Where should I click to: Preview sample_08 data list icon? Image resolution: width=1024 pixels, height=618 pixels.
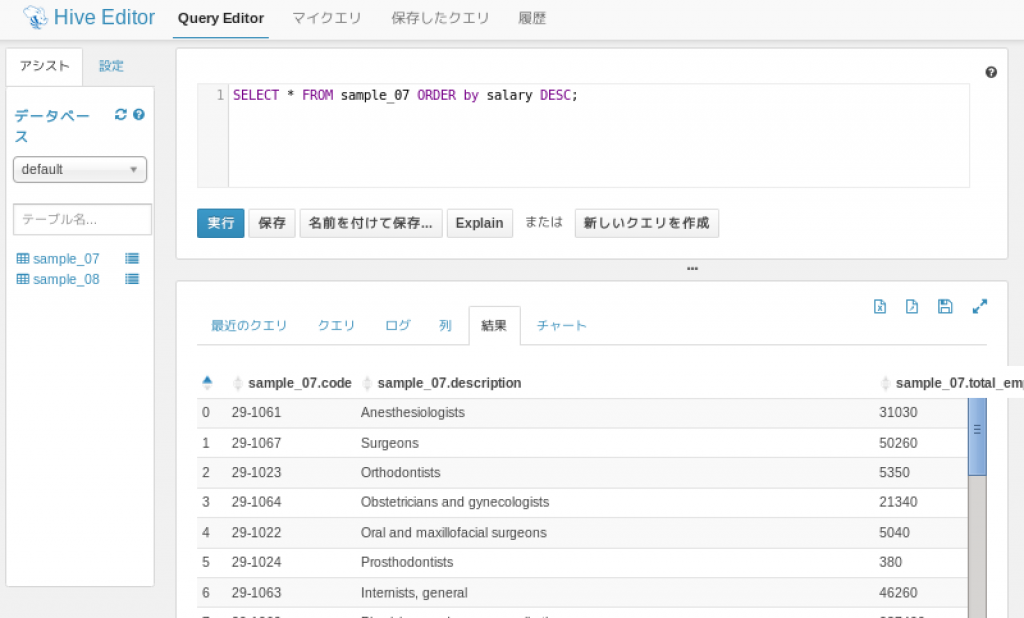(132, 279)
